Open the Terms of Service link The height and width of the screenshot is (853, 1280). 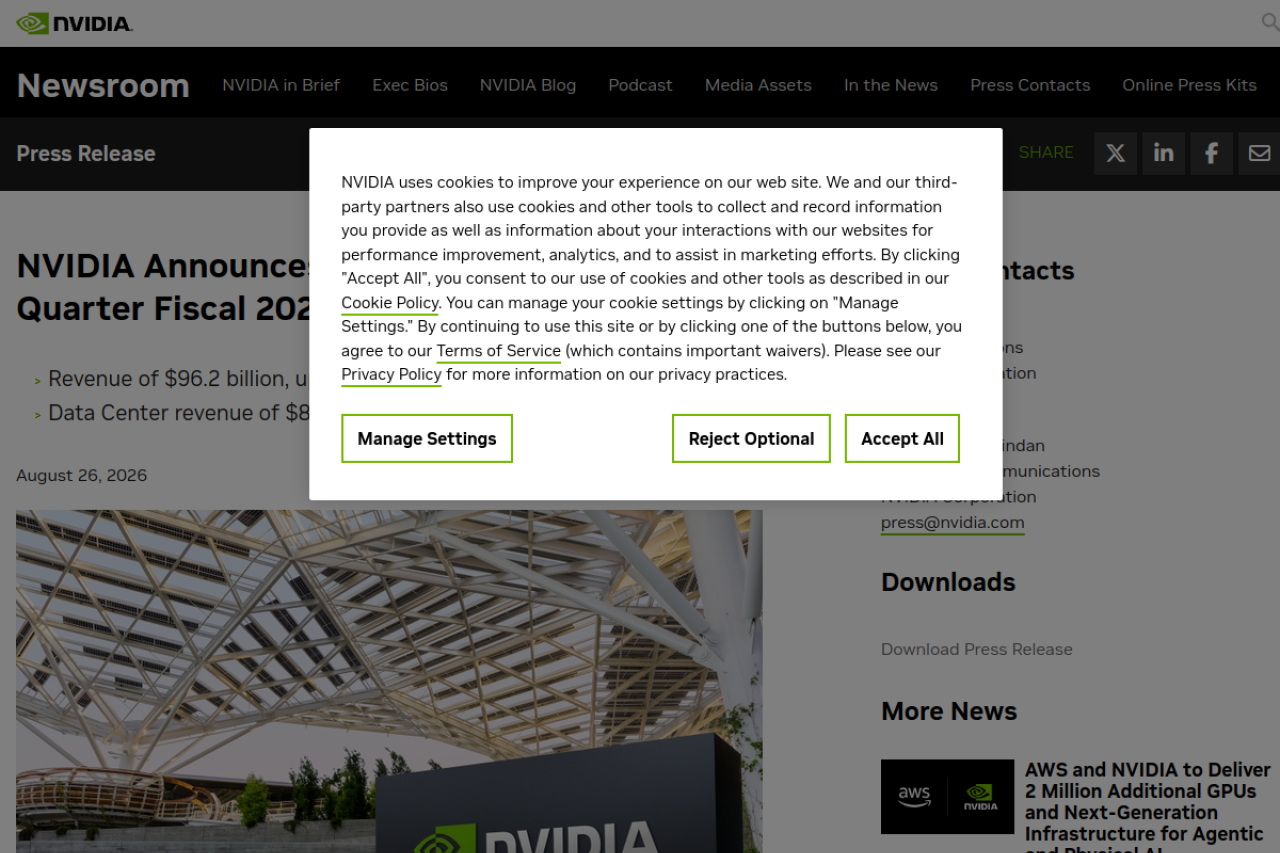(498, 351)
